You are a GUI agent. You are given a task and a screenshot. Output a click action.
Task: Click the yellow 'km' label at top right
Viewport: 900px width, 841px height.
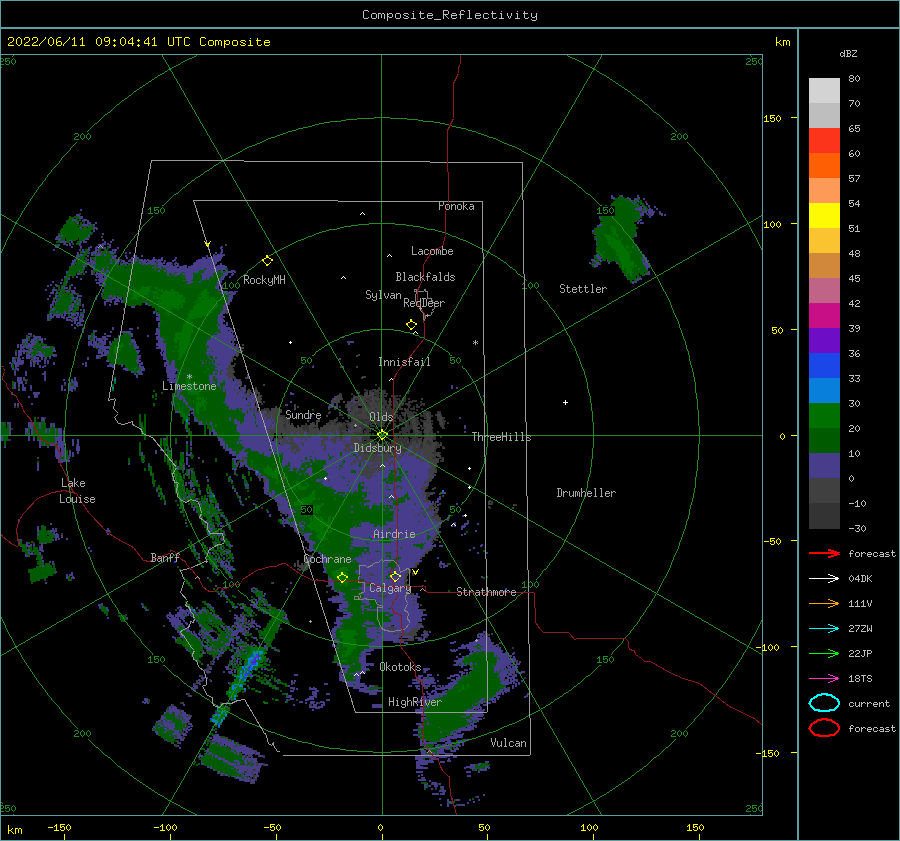[x=782, y=42]
